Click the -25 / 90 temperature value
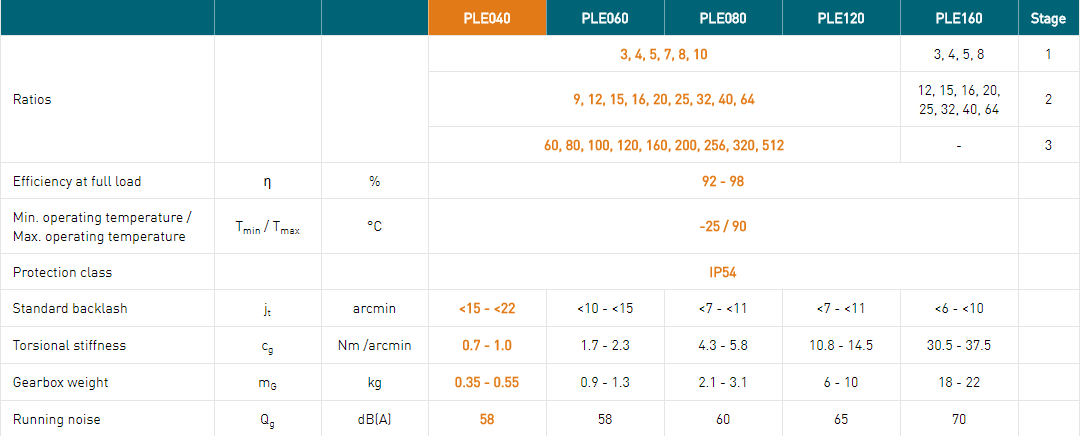 point(723,226)
